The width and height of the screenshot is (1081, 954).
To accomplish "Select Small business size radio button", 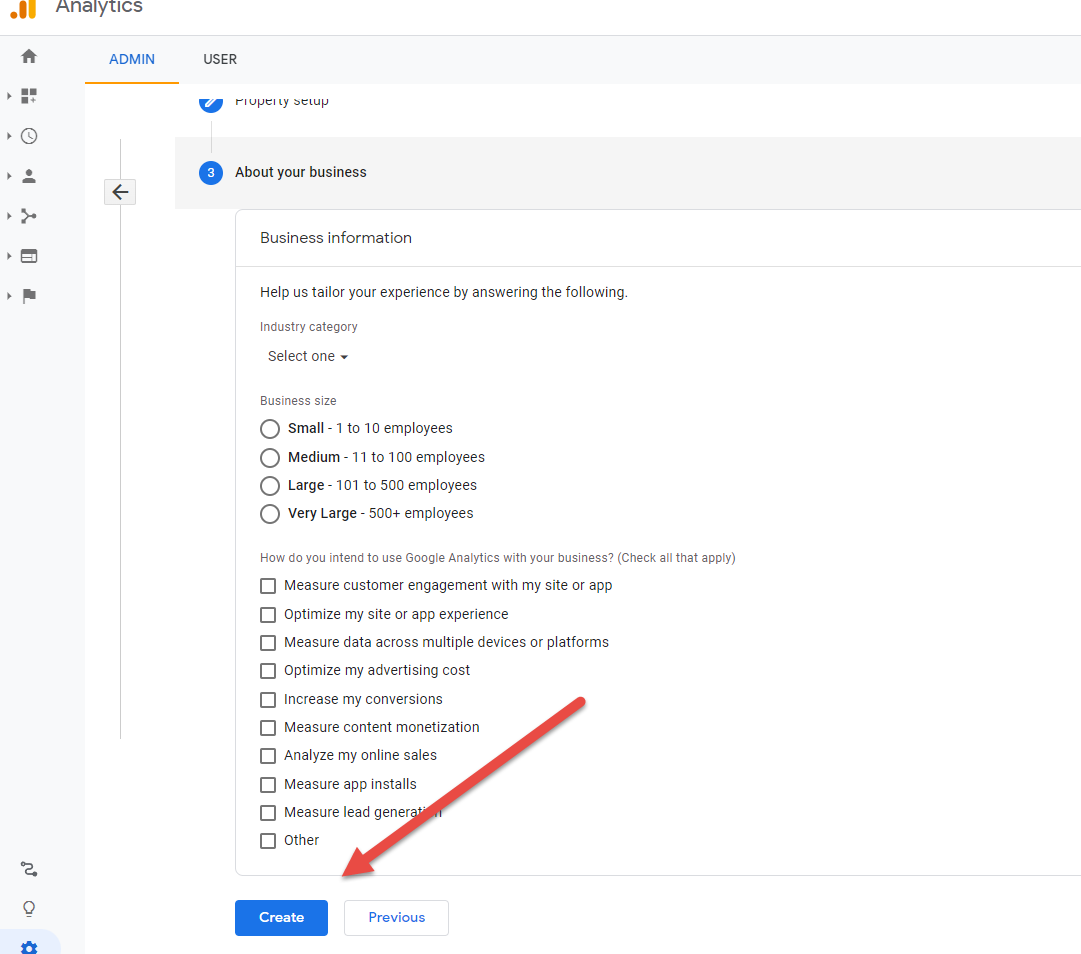I will 270,429.
